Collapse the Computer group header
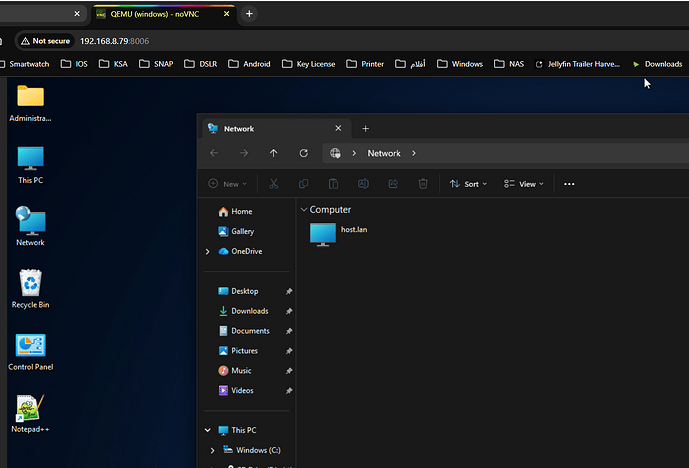 (303, 210)
